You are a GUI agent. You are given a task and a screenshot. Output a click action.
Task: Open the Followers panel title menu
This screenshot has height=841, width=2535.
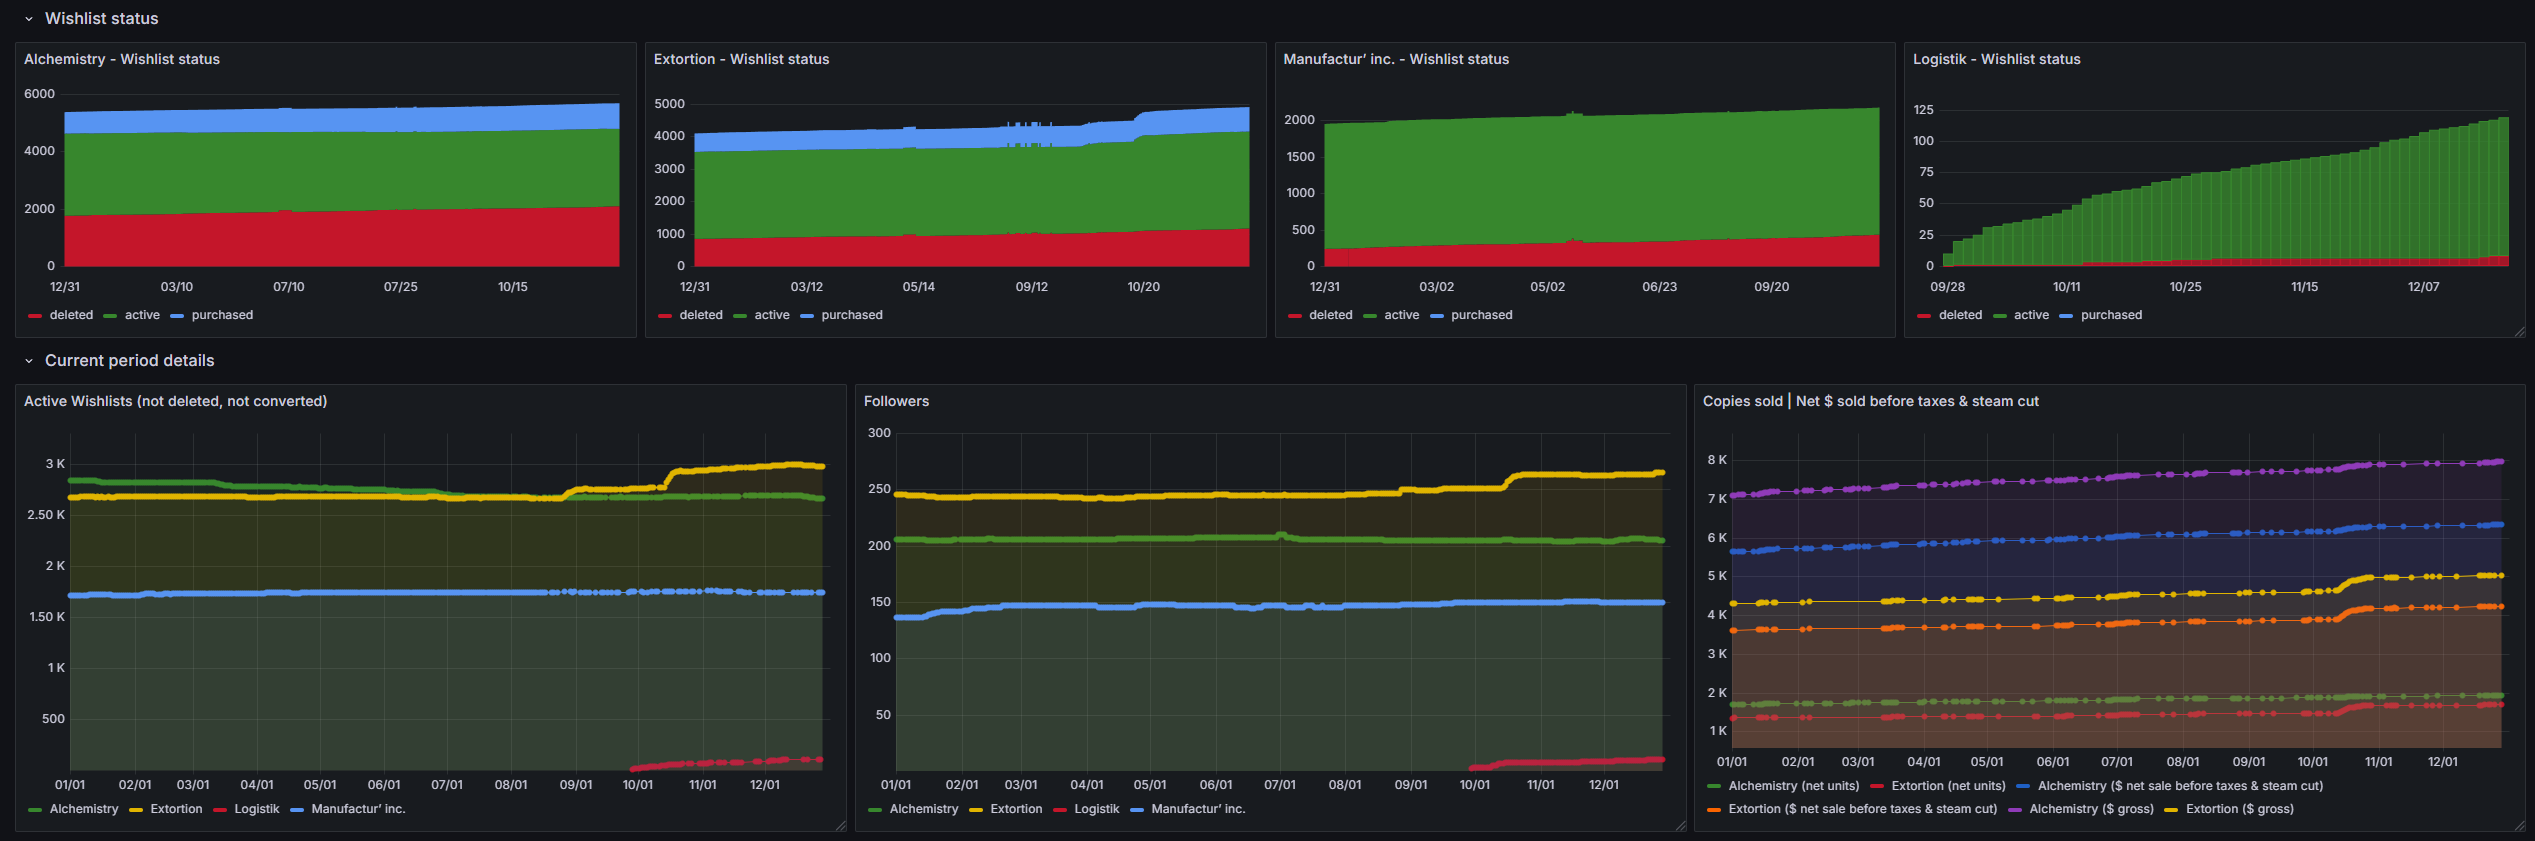click(x=896, y=401)
